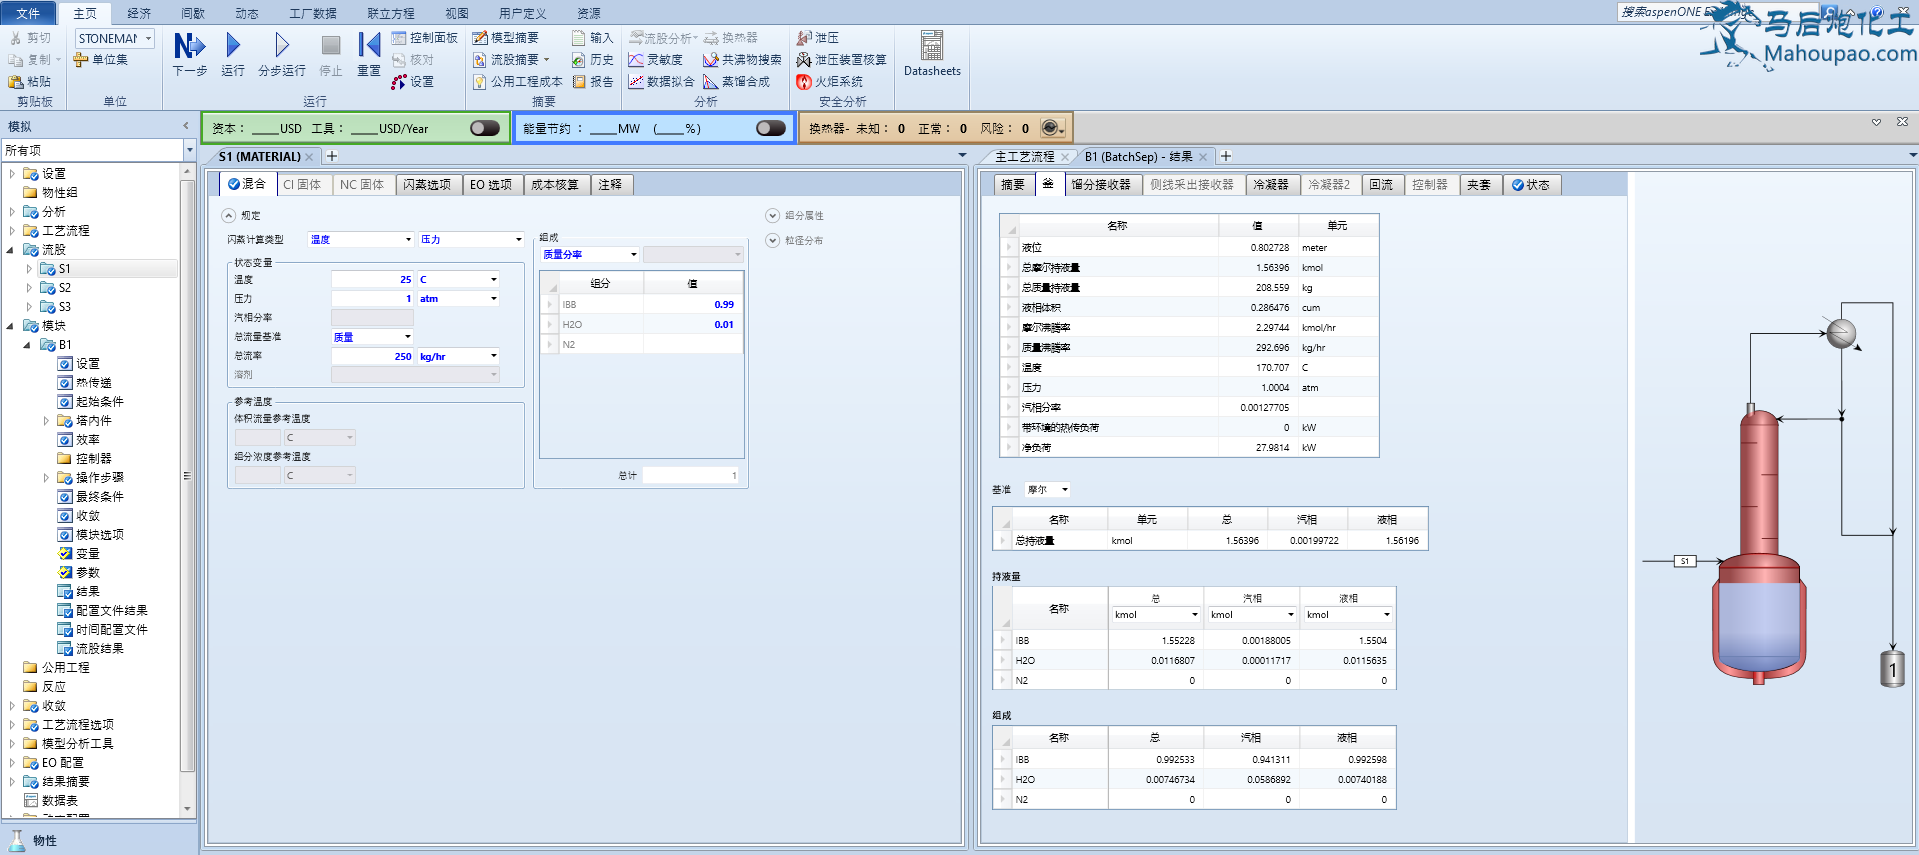Switch to the 馏分接收器 results tab
The height and width of the screenshot is (855, 1919).
tap(1100, 184)
